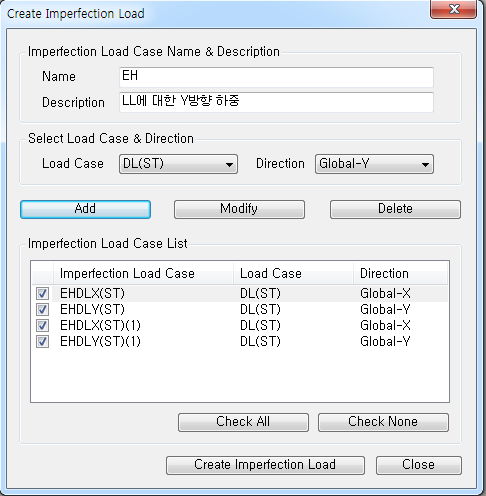Close the dialog with red X button
Screen dimensions: 486x496
tap(453, 9)
